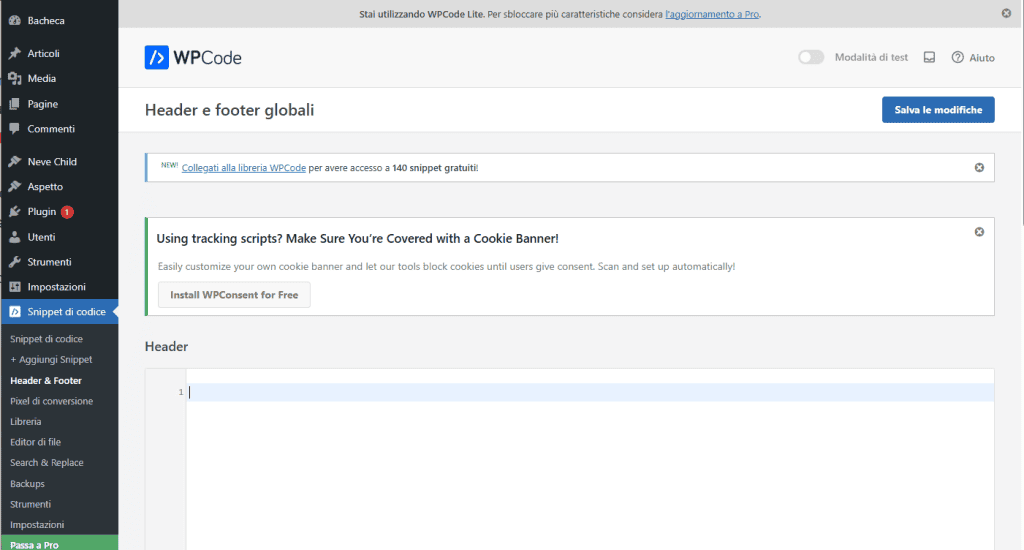Viewport: 1024px width, 550px height.
Task: Click Salva le modifiche button
Action: tap(938, 110)
